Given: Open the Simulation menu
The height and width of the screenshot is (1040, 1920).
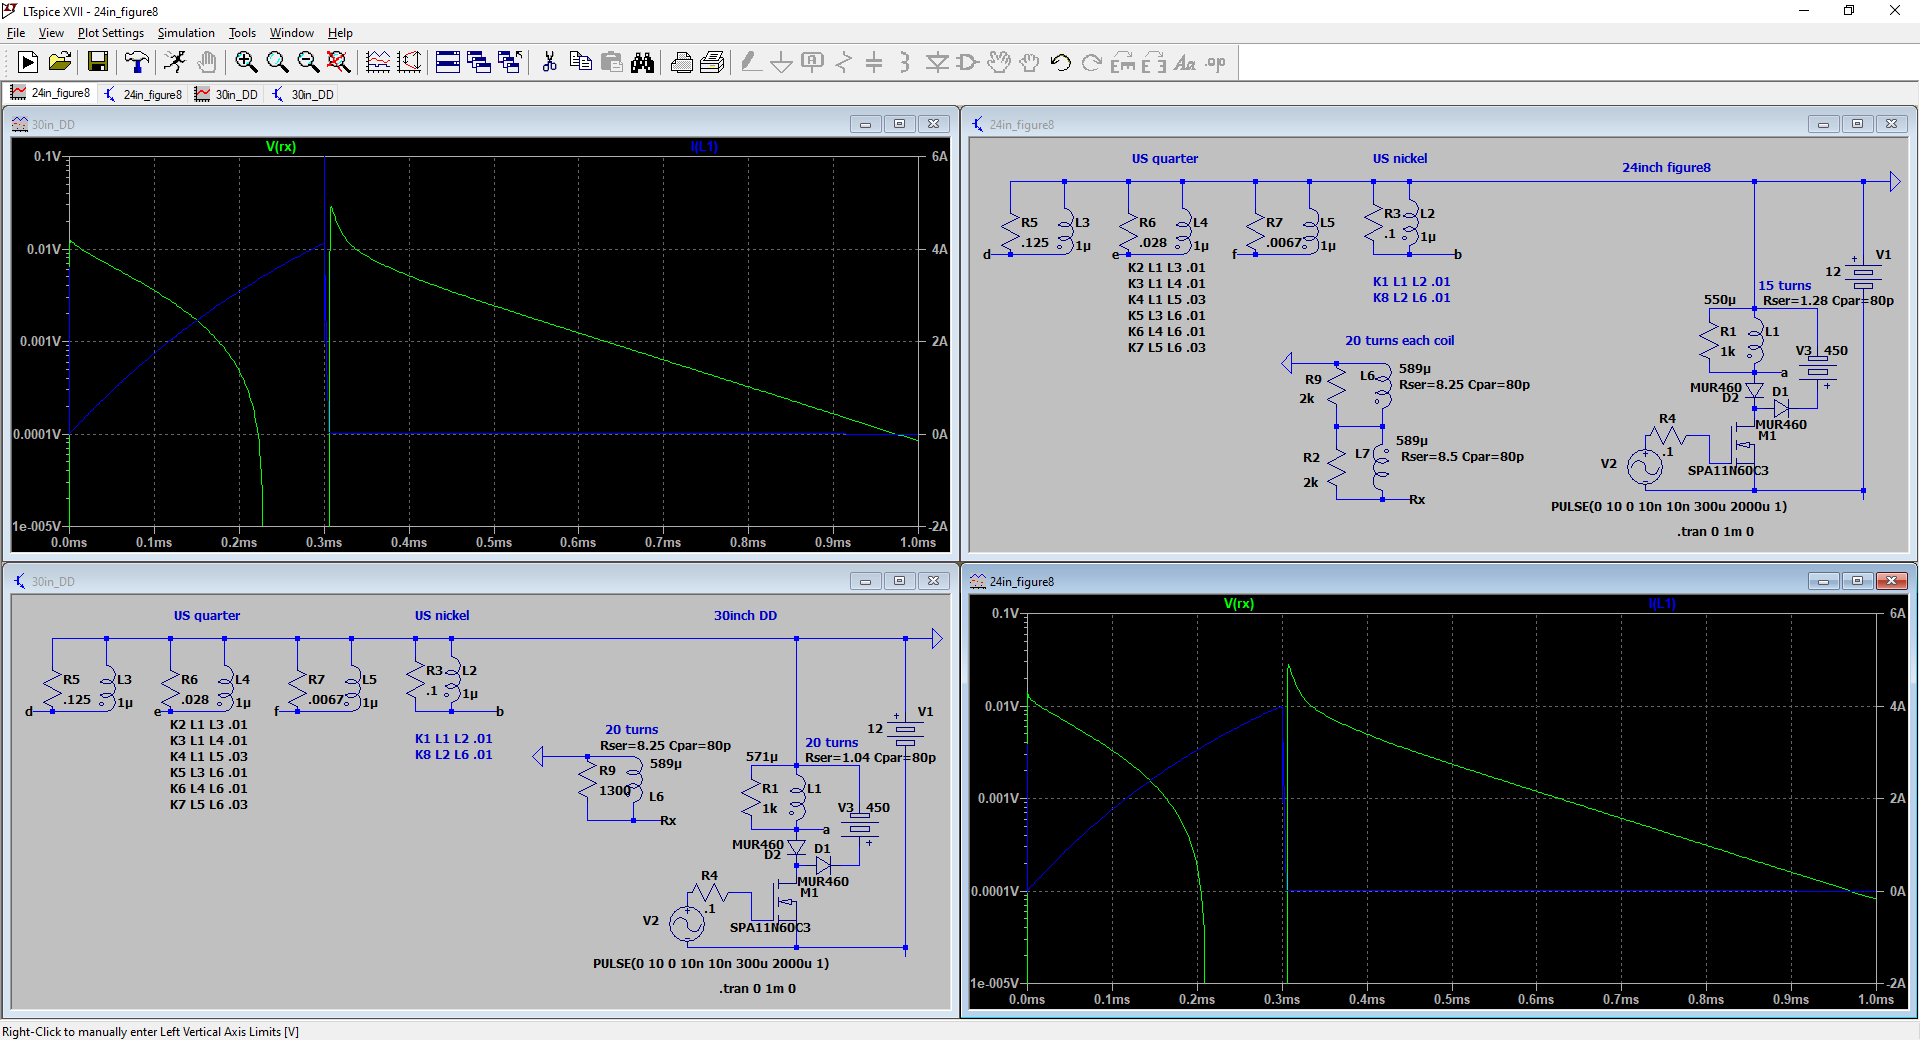Looking at the screenshot, I should click(x=186, y=33).
